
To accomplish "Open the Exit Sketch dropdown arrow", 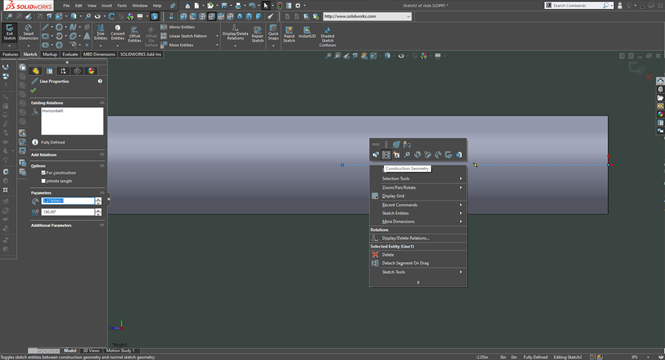I will pos(9,46).
